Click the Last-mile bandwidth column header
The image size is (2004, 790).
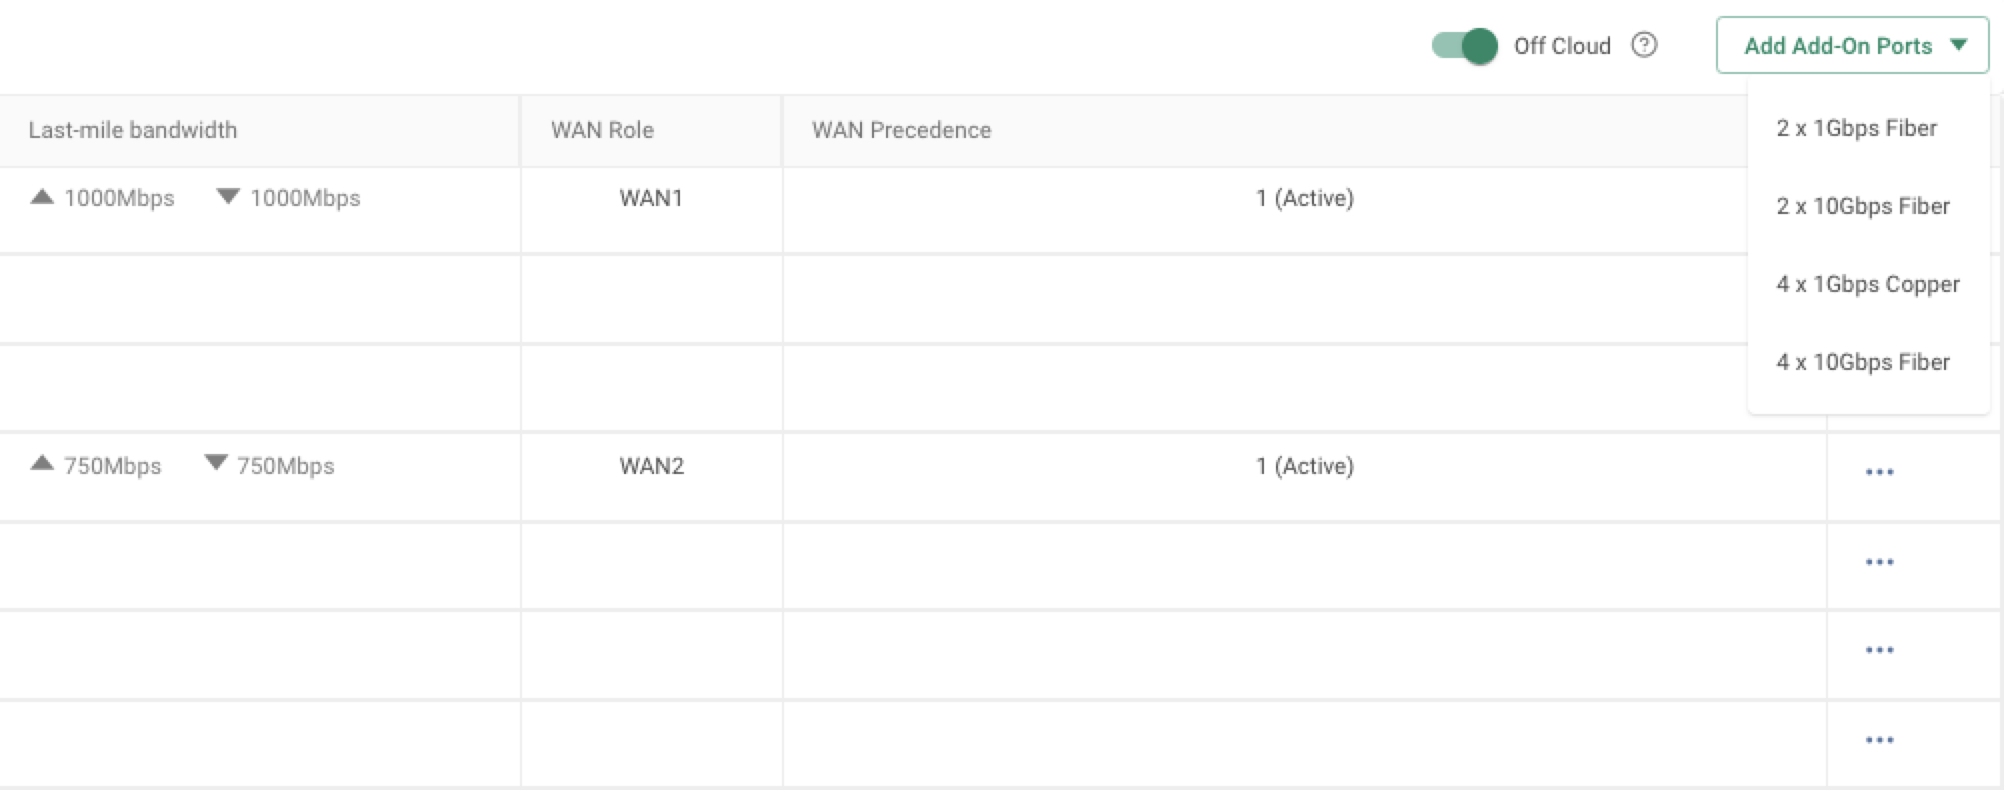pyautogui.click(x=133, y=130)
